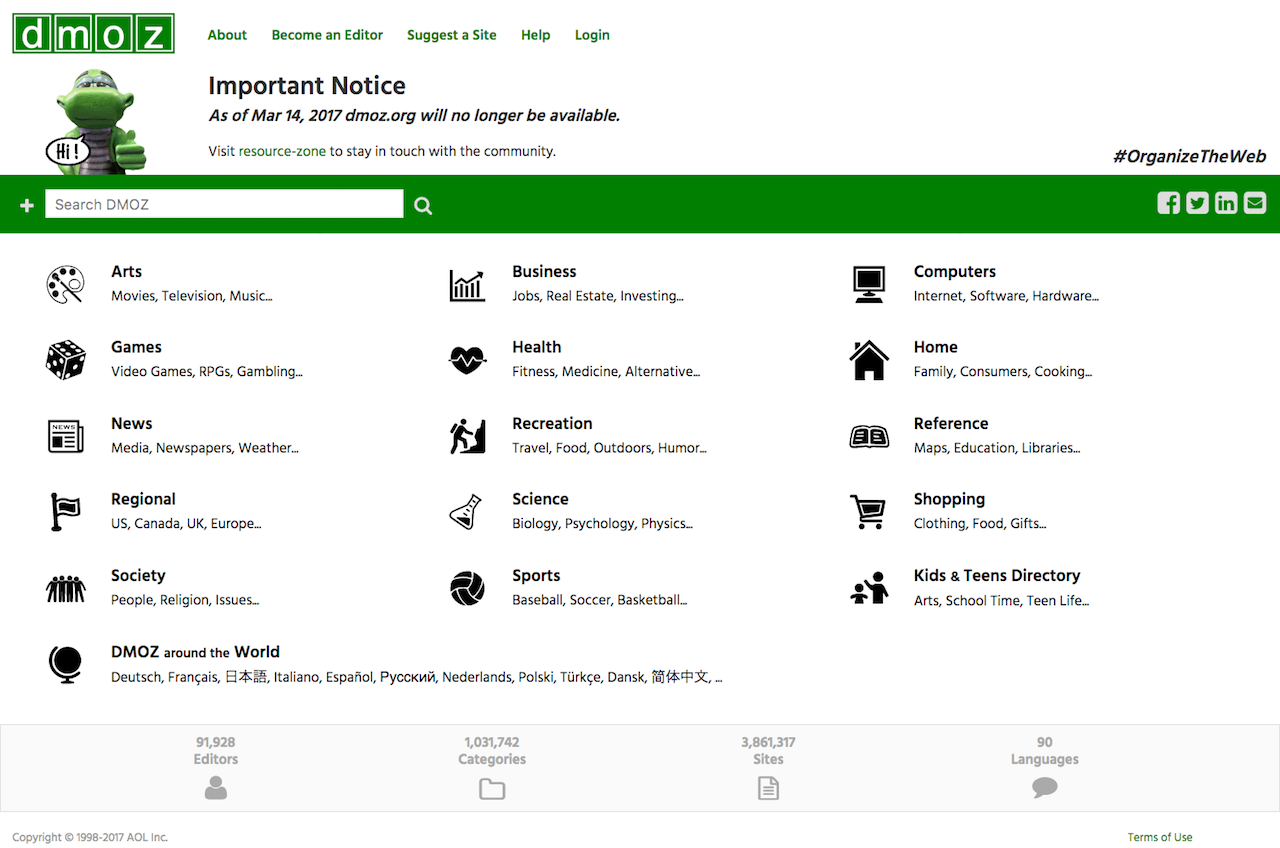Screen dimensions: 1280x848
Task: Click the DMOZ around the World globe icon
Action: pos(65,664)
